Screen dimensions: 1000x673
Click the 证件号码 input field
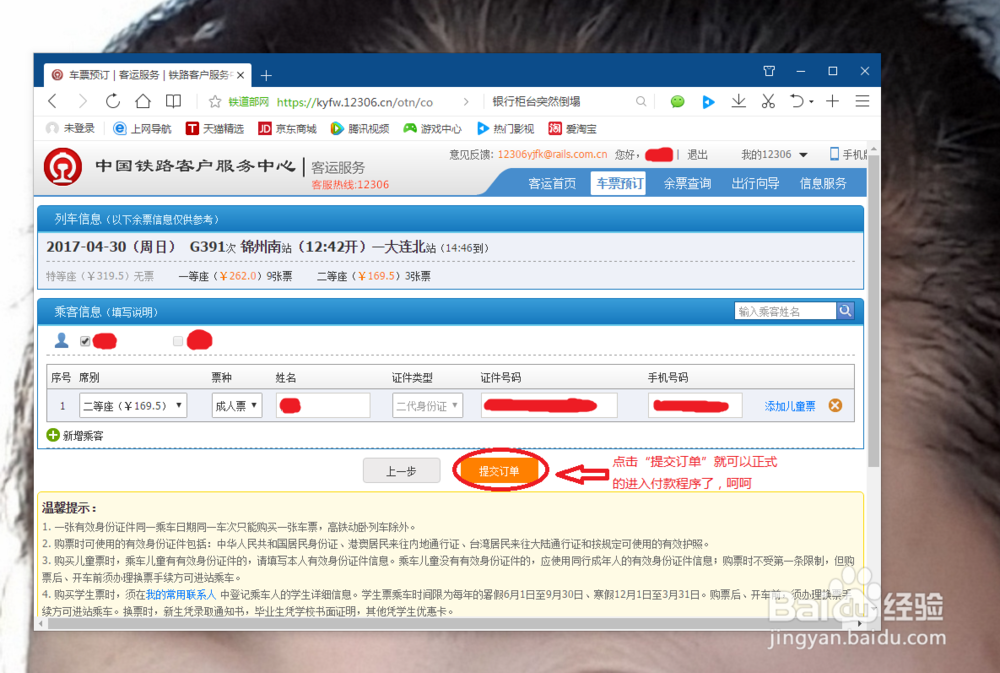549,406
